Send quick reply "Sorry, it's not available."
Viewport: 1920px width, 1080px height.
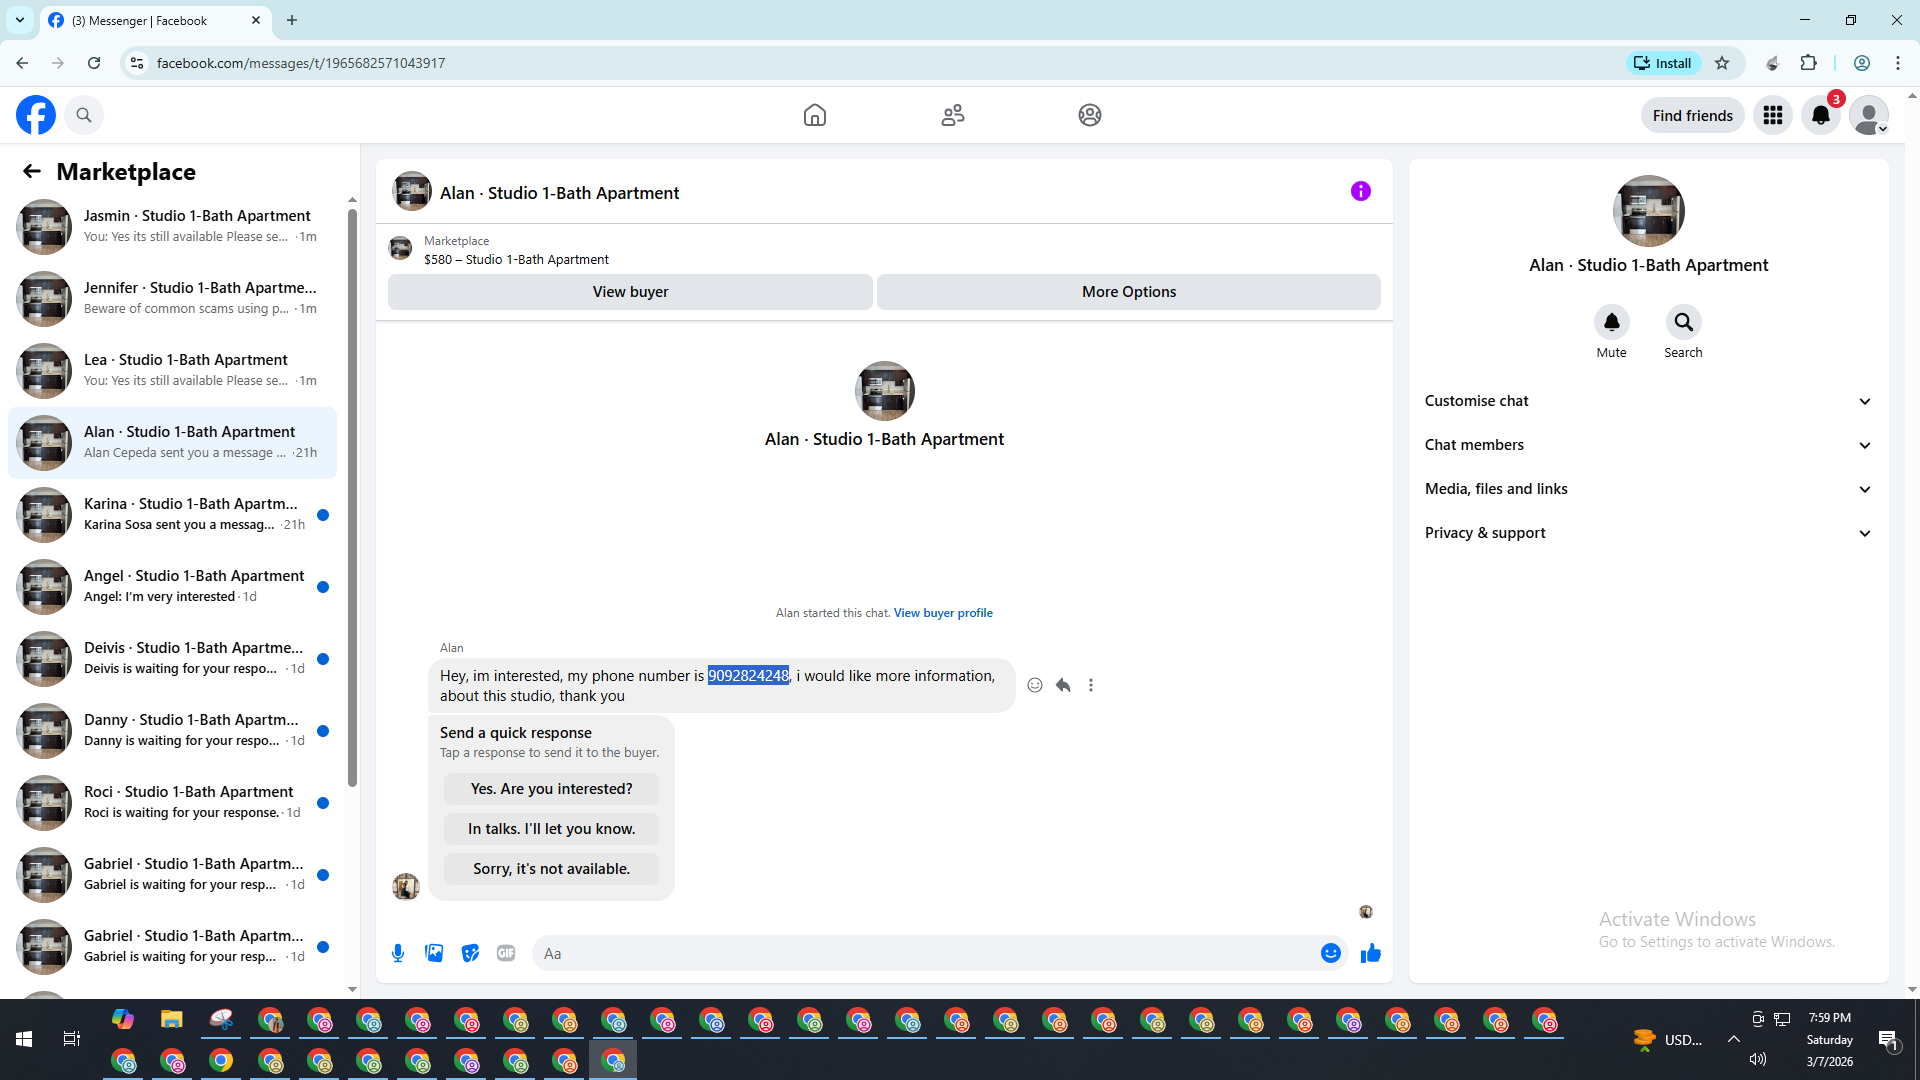click(x=551, y=869)
